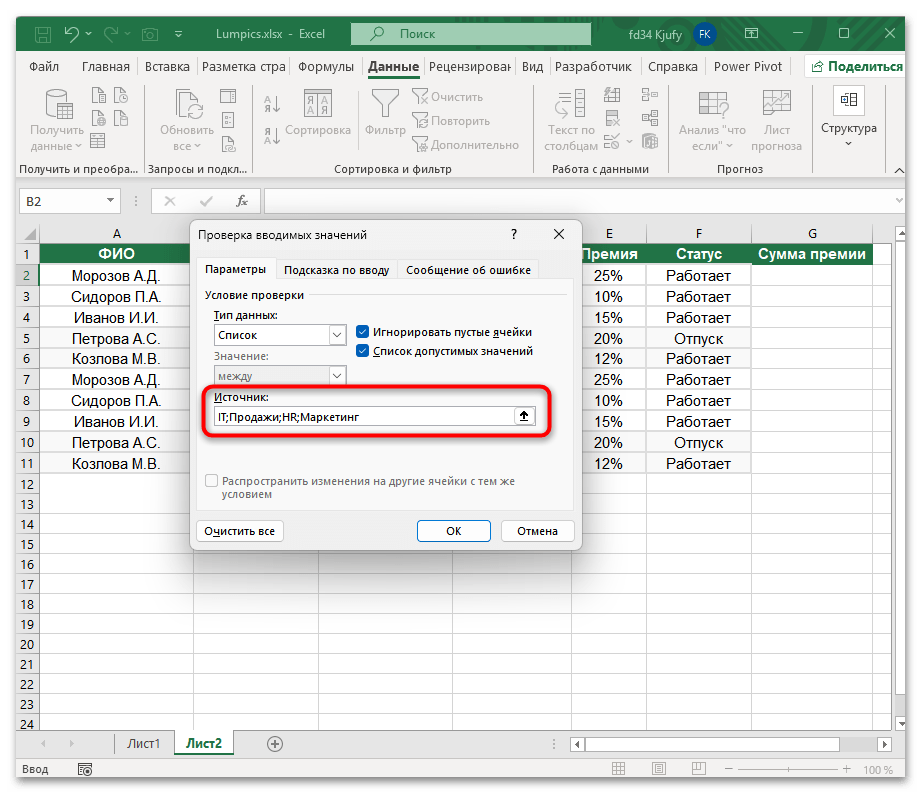Tick the Распространить изменения на другие ячейки checkbox
The image size is (921, 793).
pyautogui.click(x=211, y=481)
